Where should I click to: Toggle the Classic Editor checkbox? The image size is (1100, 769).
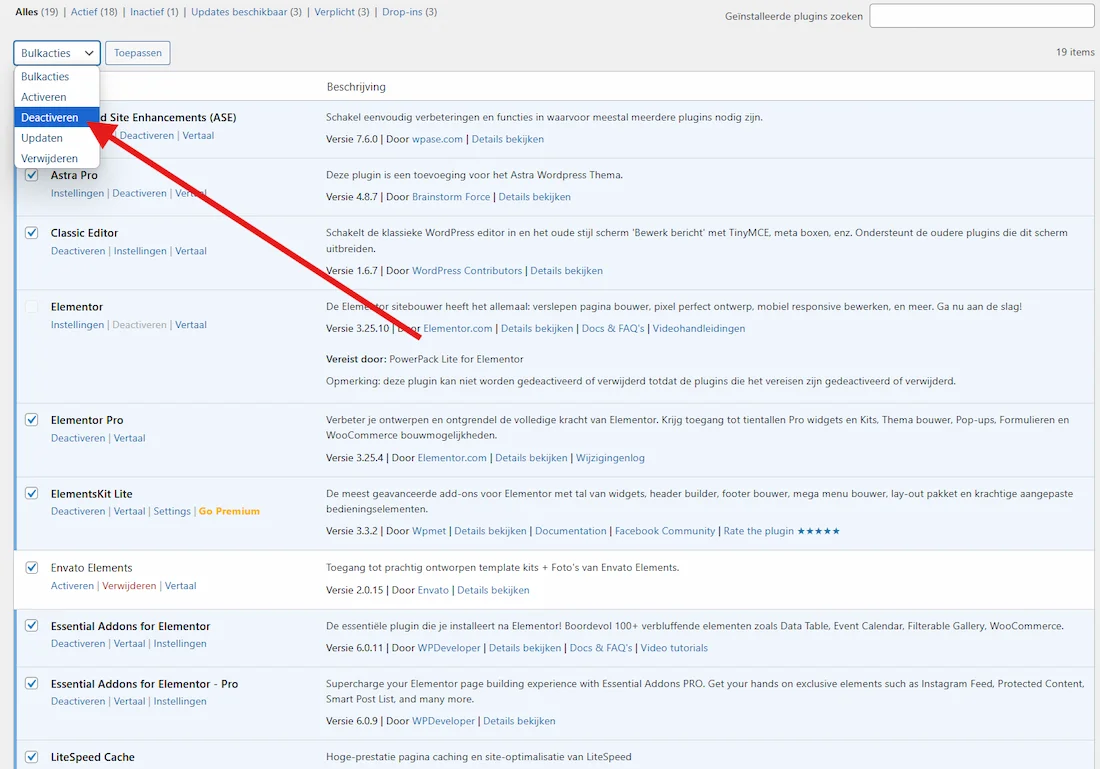click(x=32, y=233)
